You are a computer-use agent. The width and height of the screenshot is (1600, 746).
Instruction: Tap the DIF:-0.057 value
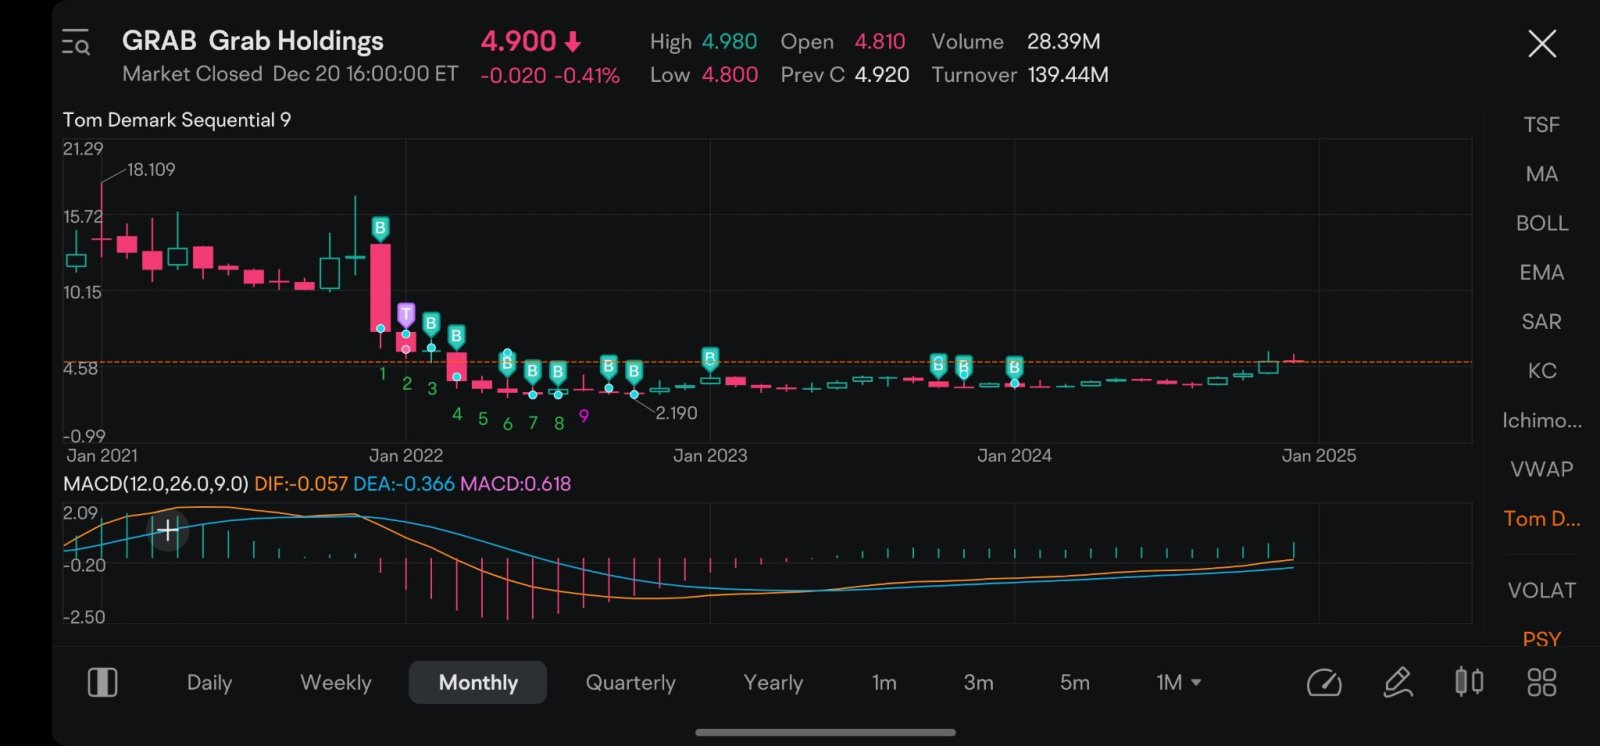(x=301, y=484)
